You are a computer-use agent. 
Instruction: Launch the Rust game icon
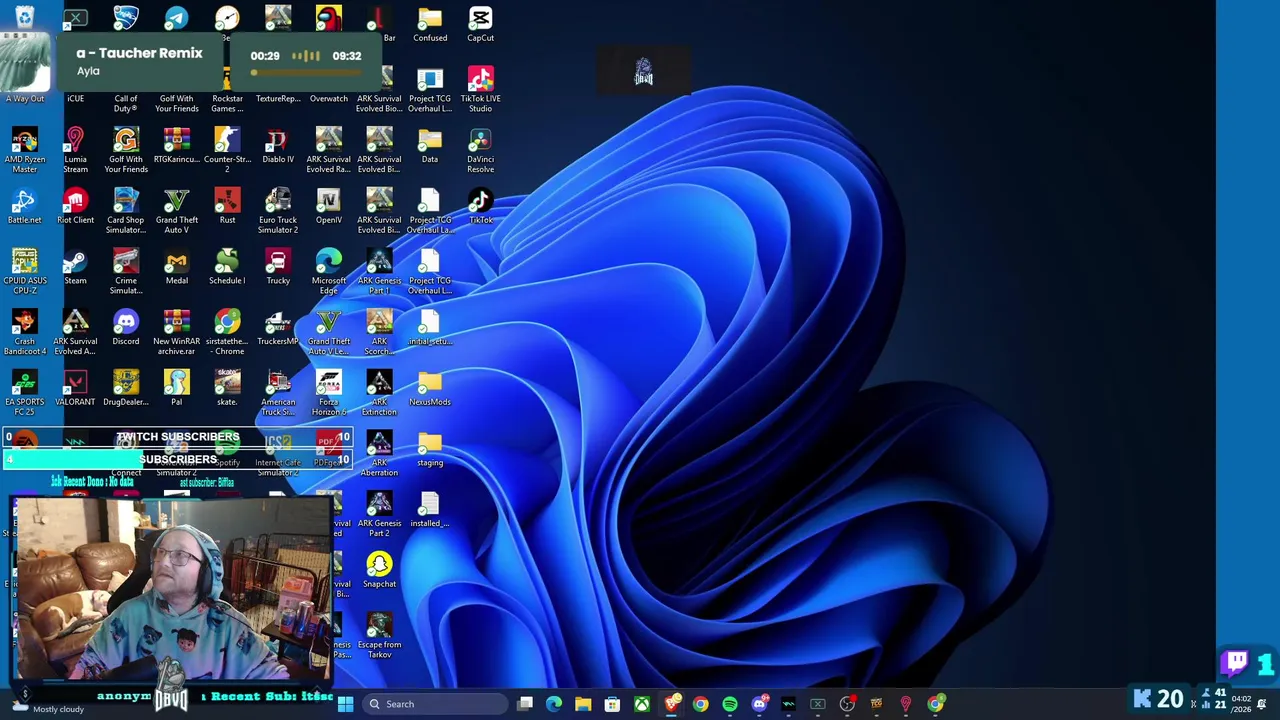pos(227,206)
